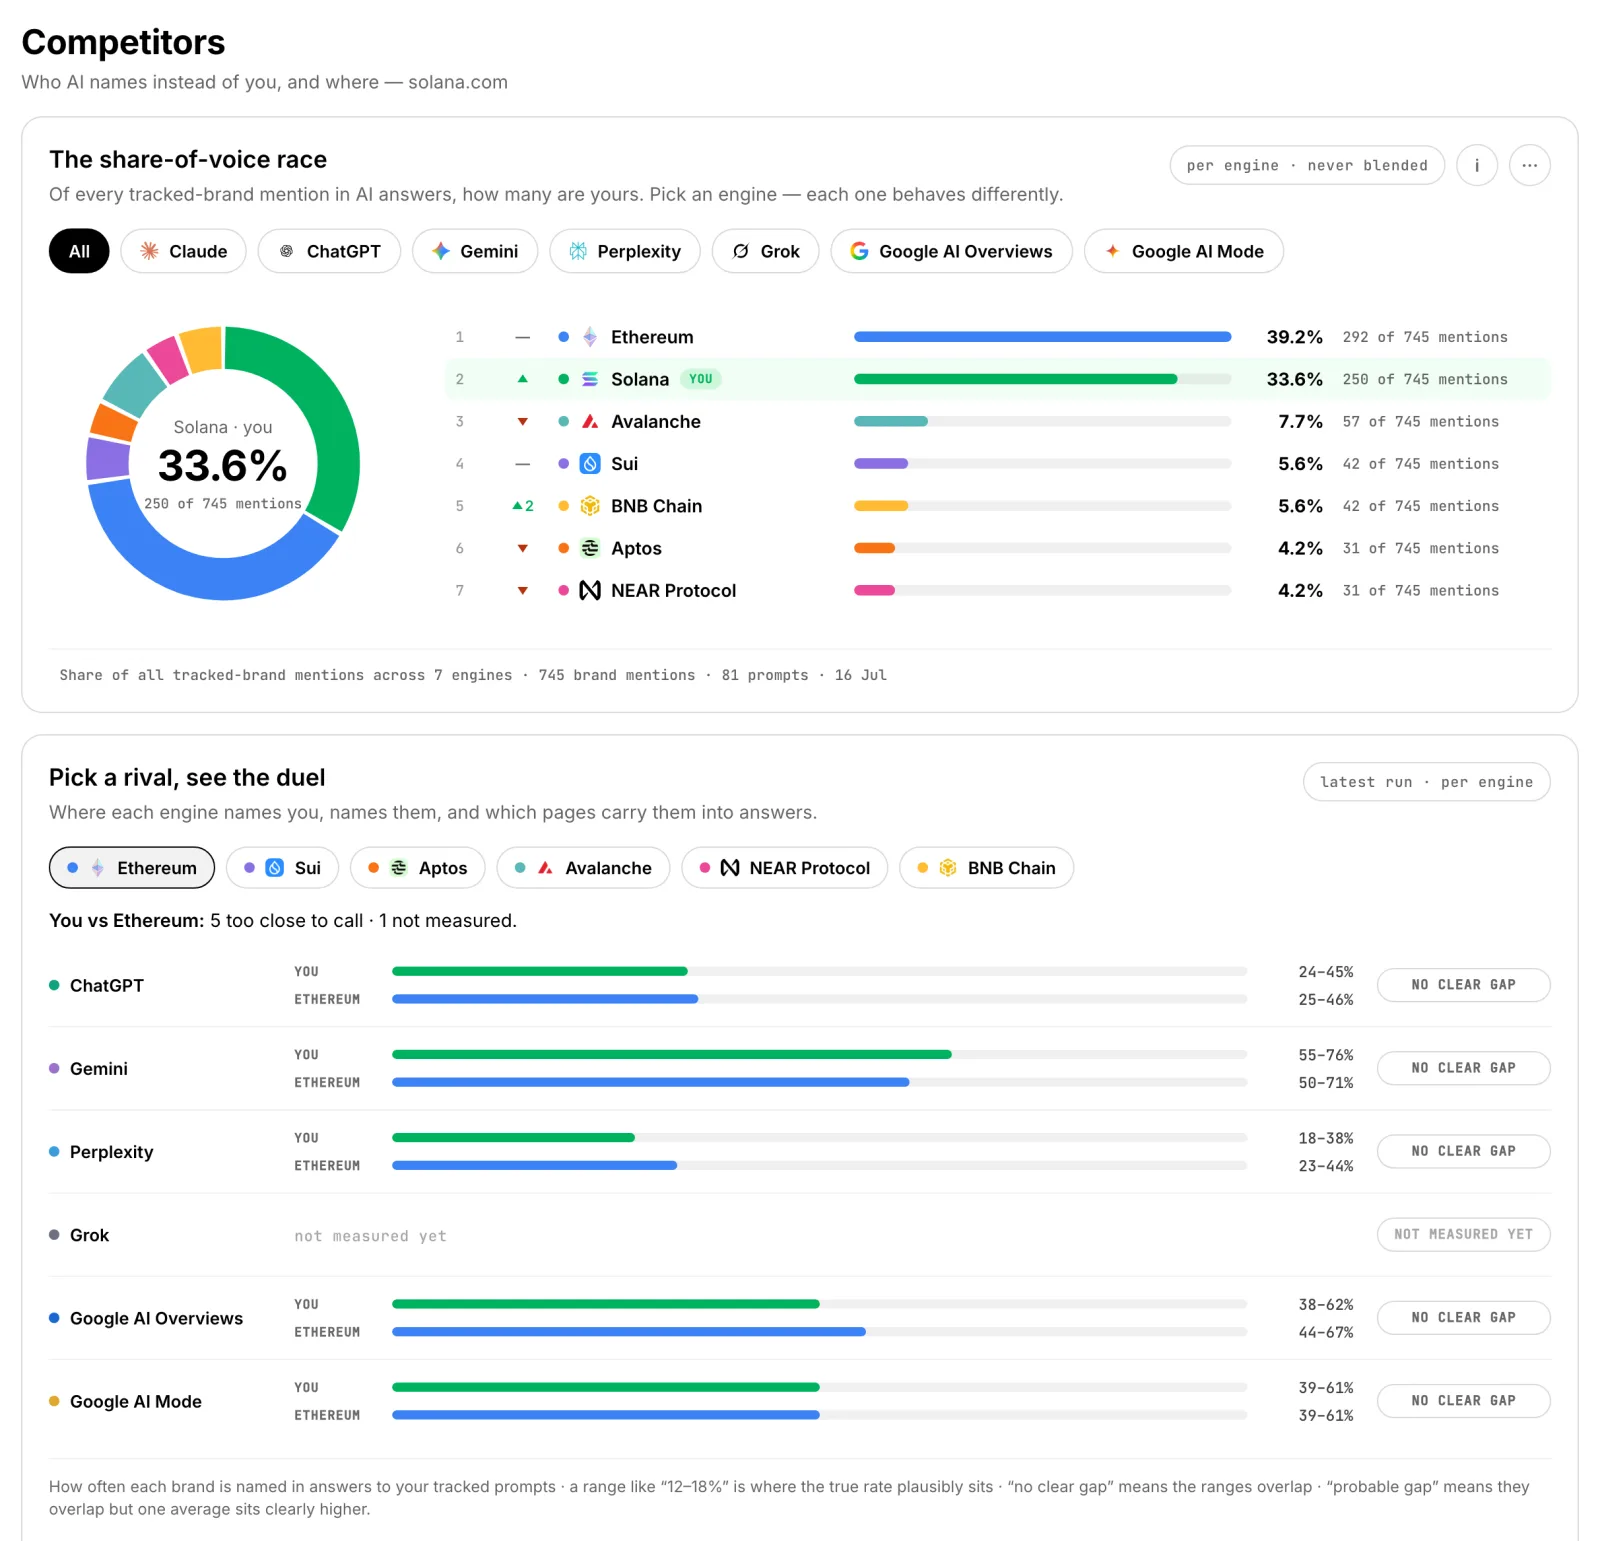Image resolution: width=1600 pixels, height=1541 pixels.
Task: Click the Sui logo in the ranking list
Action: click(590, 464)
